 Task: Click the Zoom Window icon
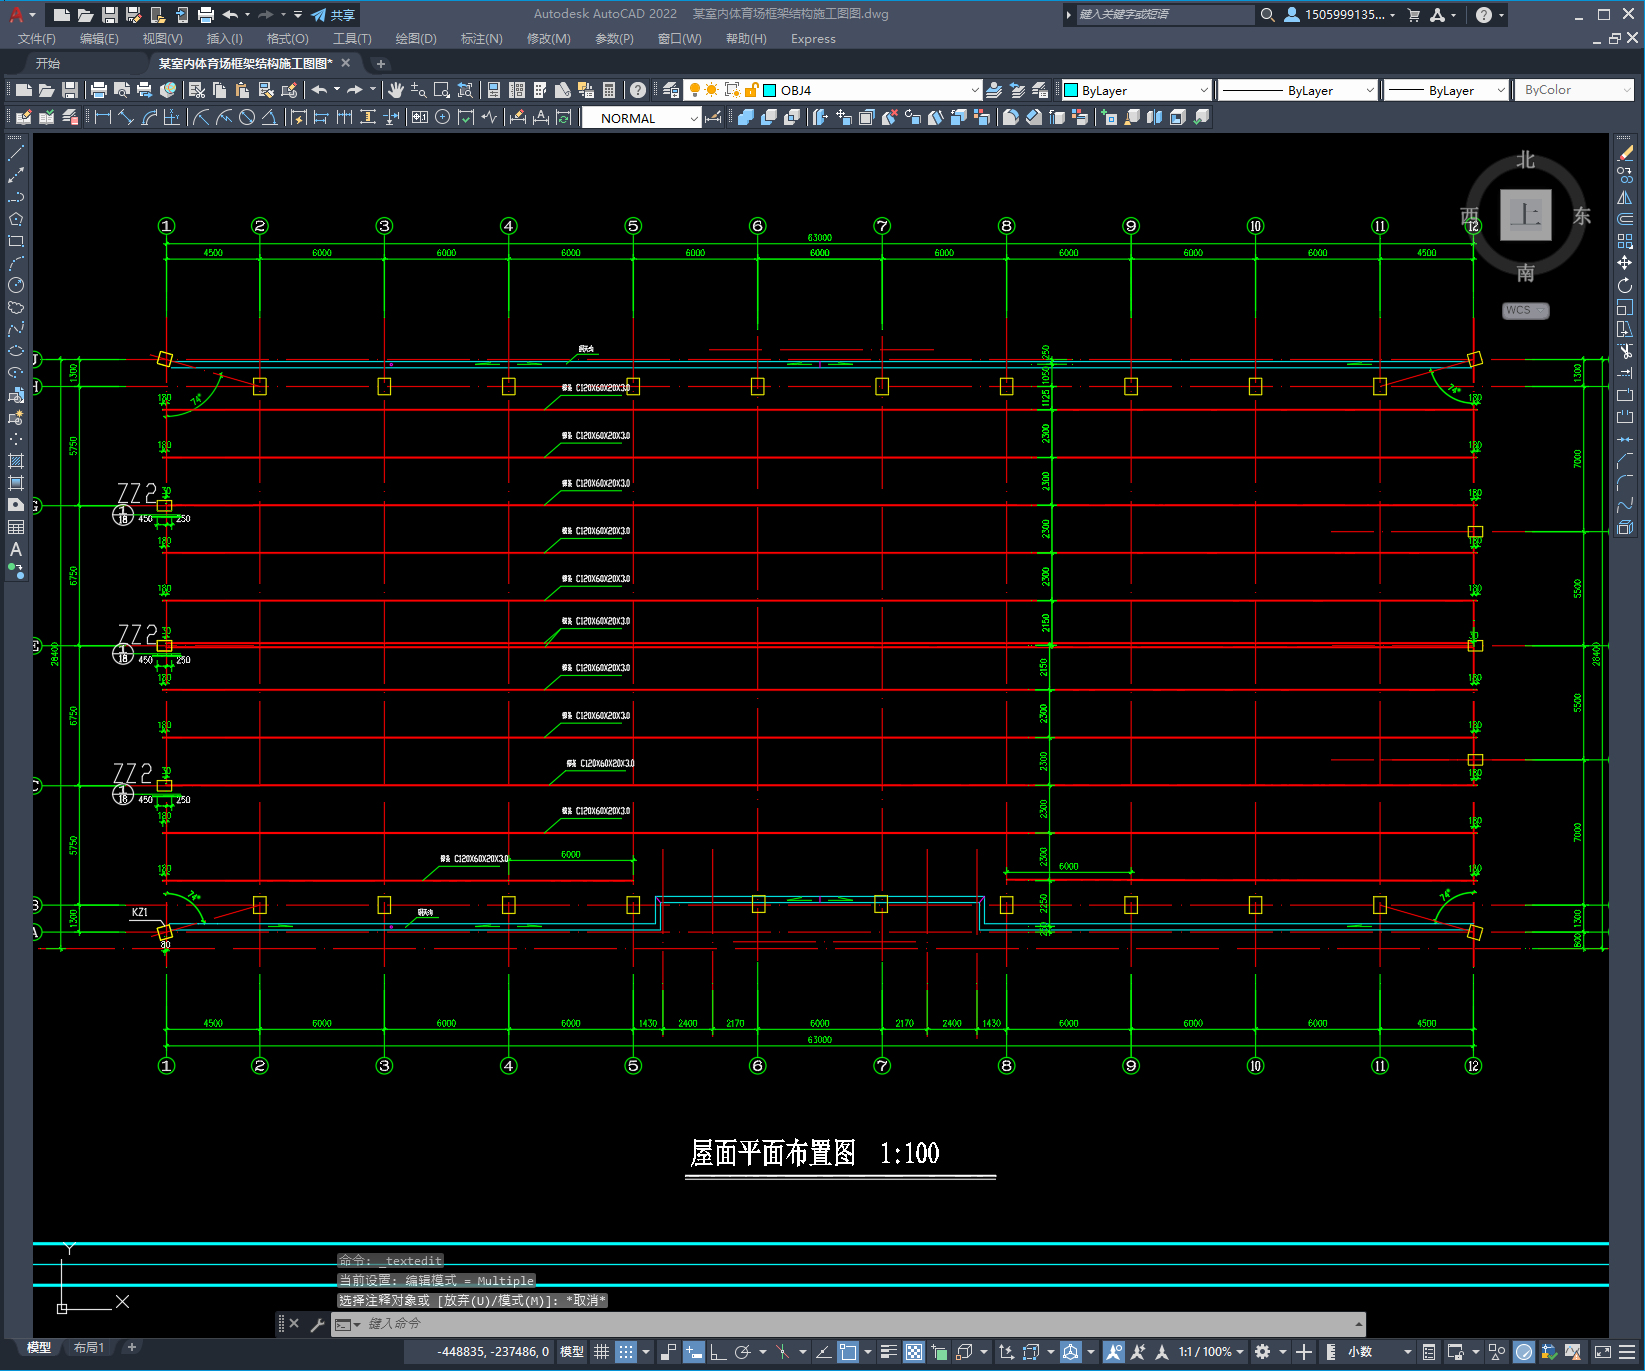pyautogui.click(x=442, y=90)
